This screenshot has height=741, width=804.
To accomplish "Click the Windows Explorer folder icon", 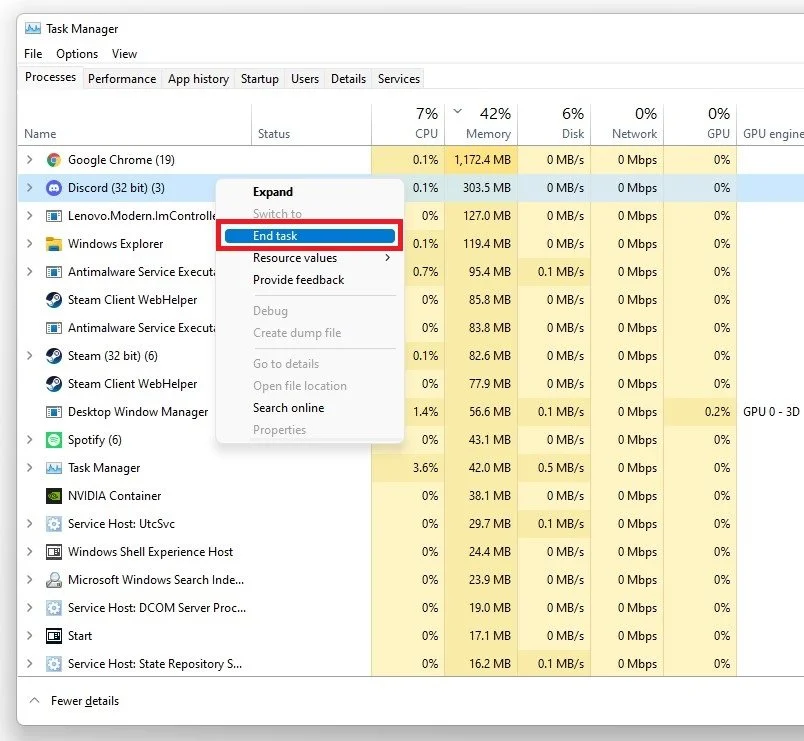I will click(53, 244).
